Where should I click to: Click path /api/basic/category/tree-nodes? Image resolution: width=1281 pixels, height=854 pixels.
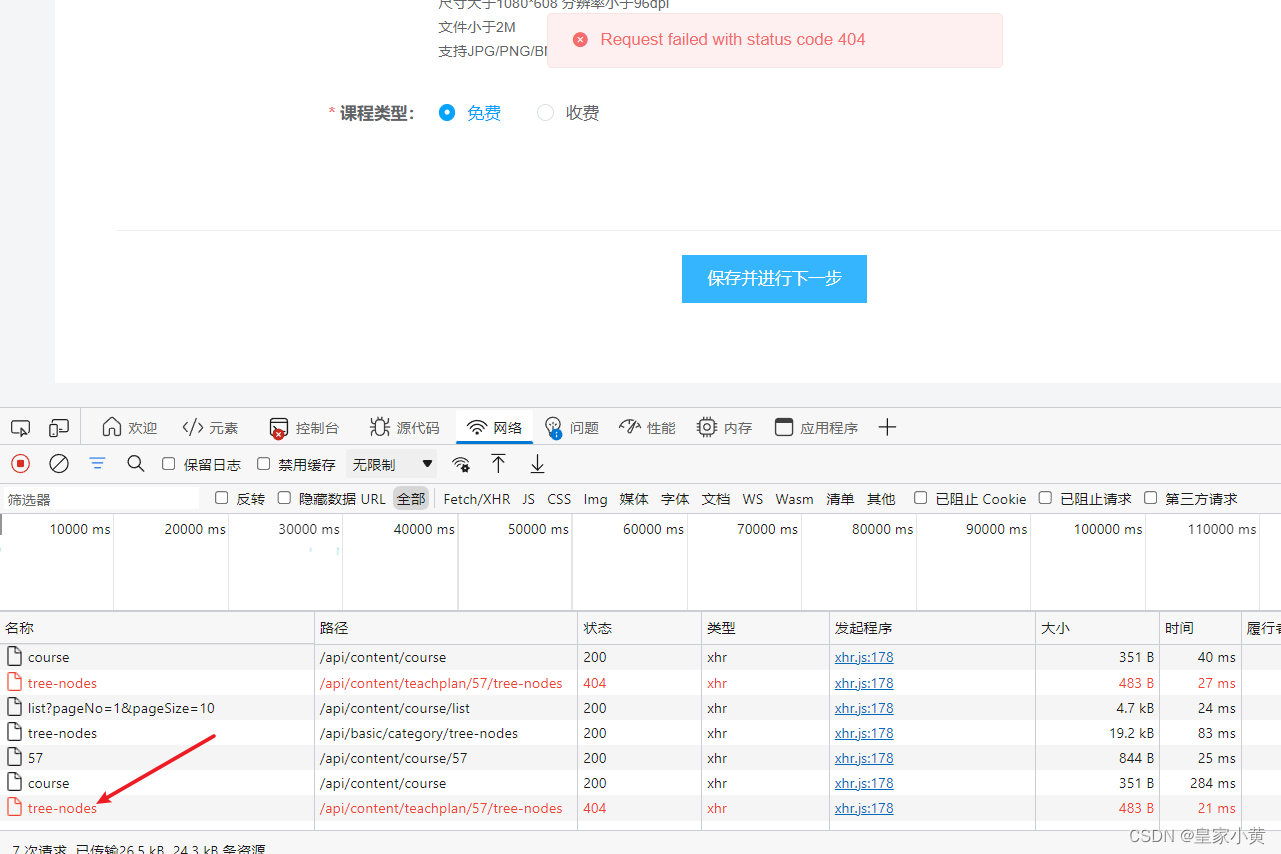(x=419, y=733)
